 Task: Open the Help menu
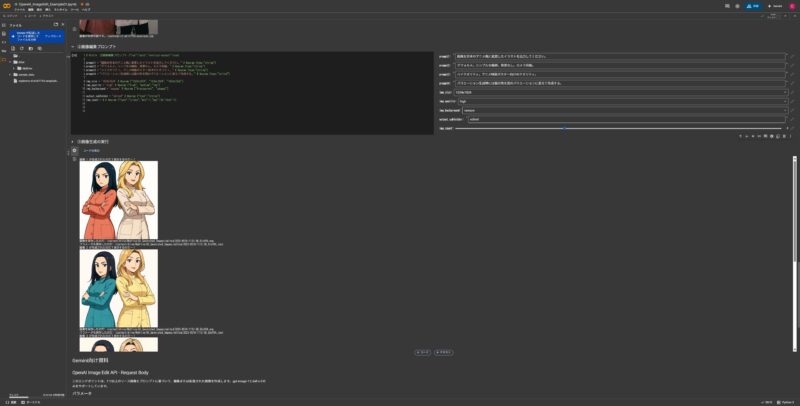pyautogui.click(x=86, y=10)
